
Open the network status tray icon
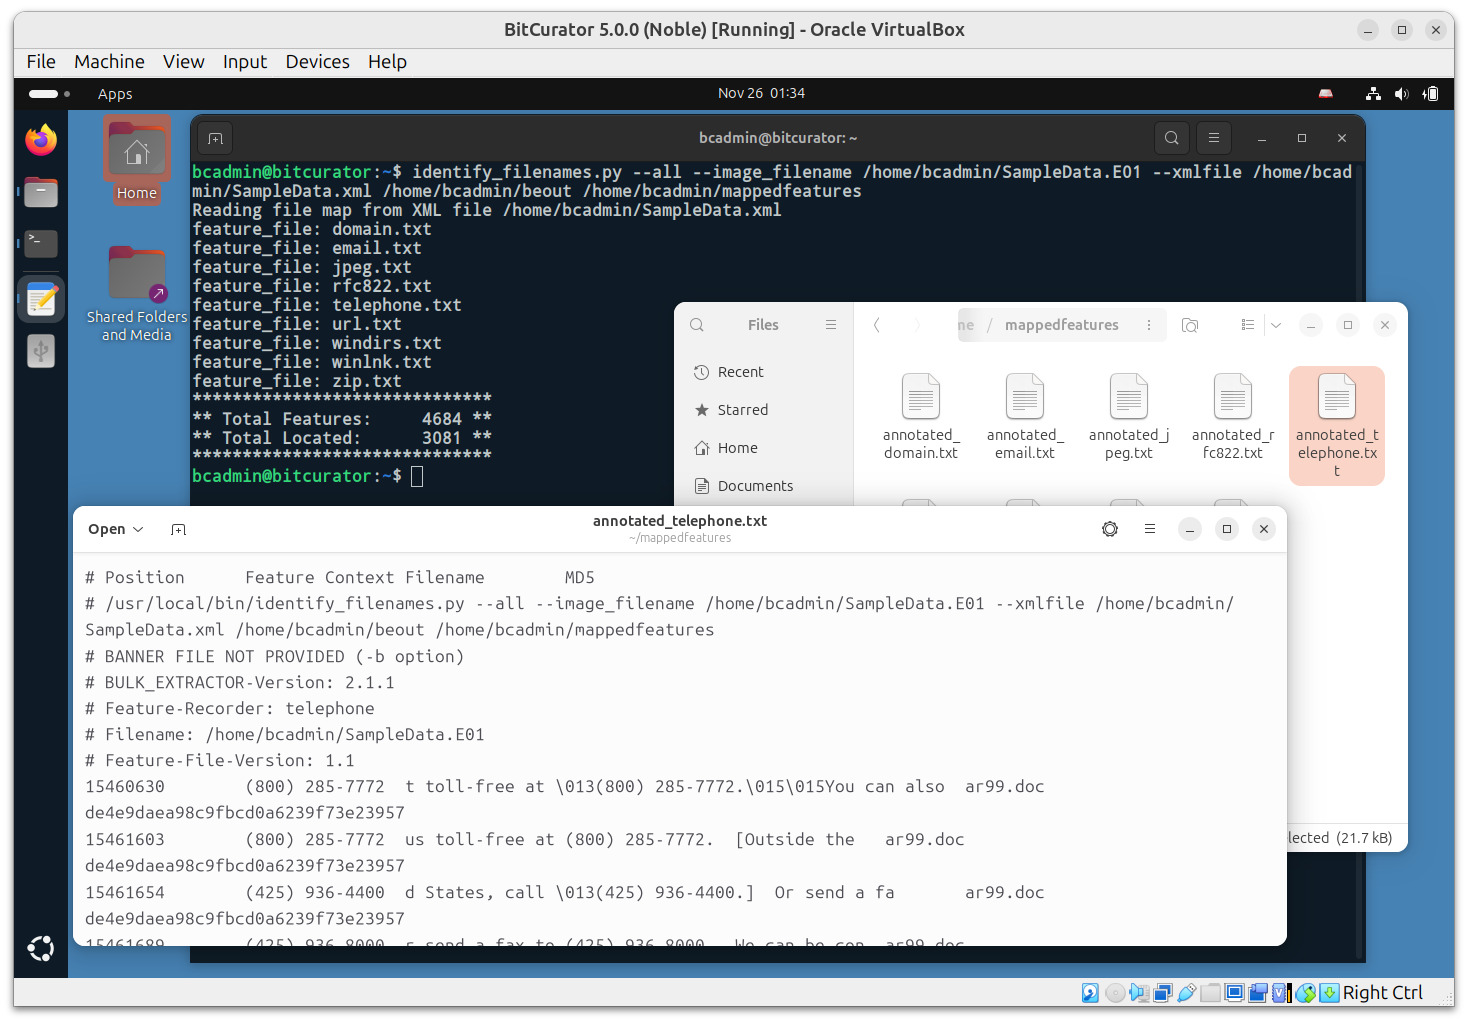1373,94
